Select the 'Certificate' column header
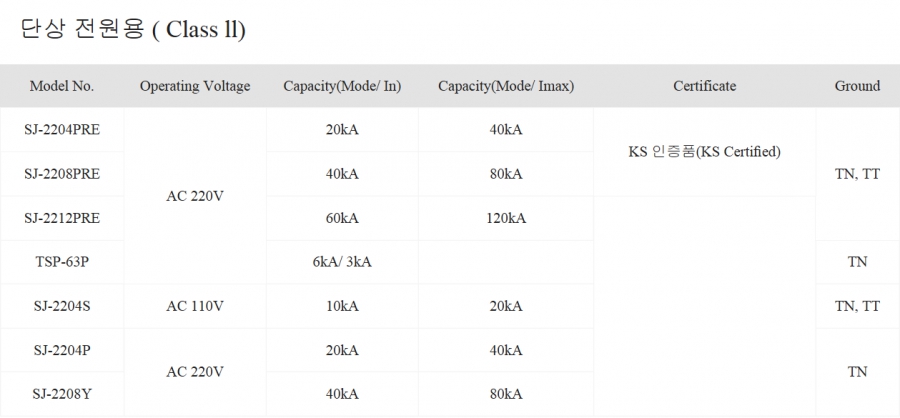 [x=704, y=86]
